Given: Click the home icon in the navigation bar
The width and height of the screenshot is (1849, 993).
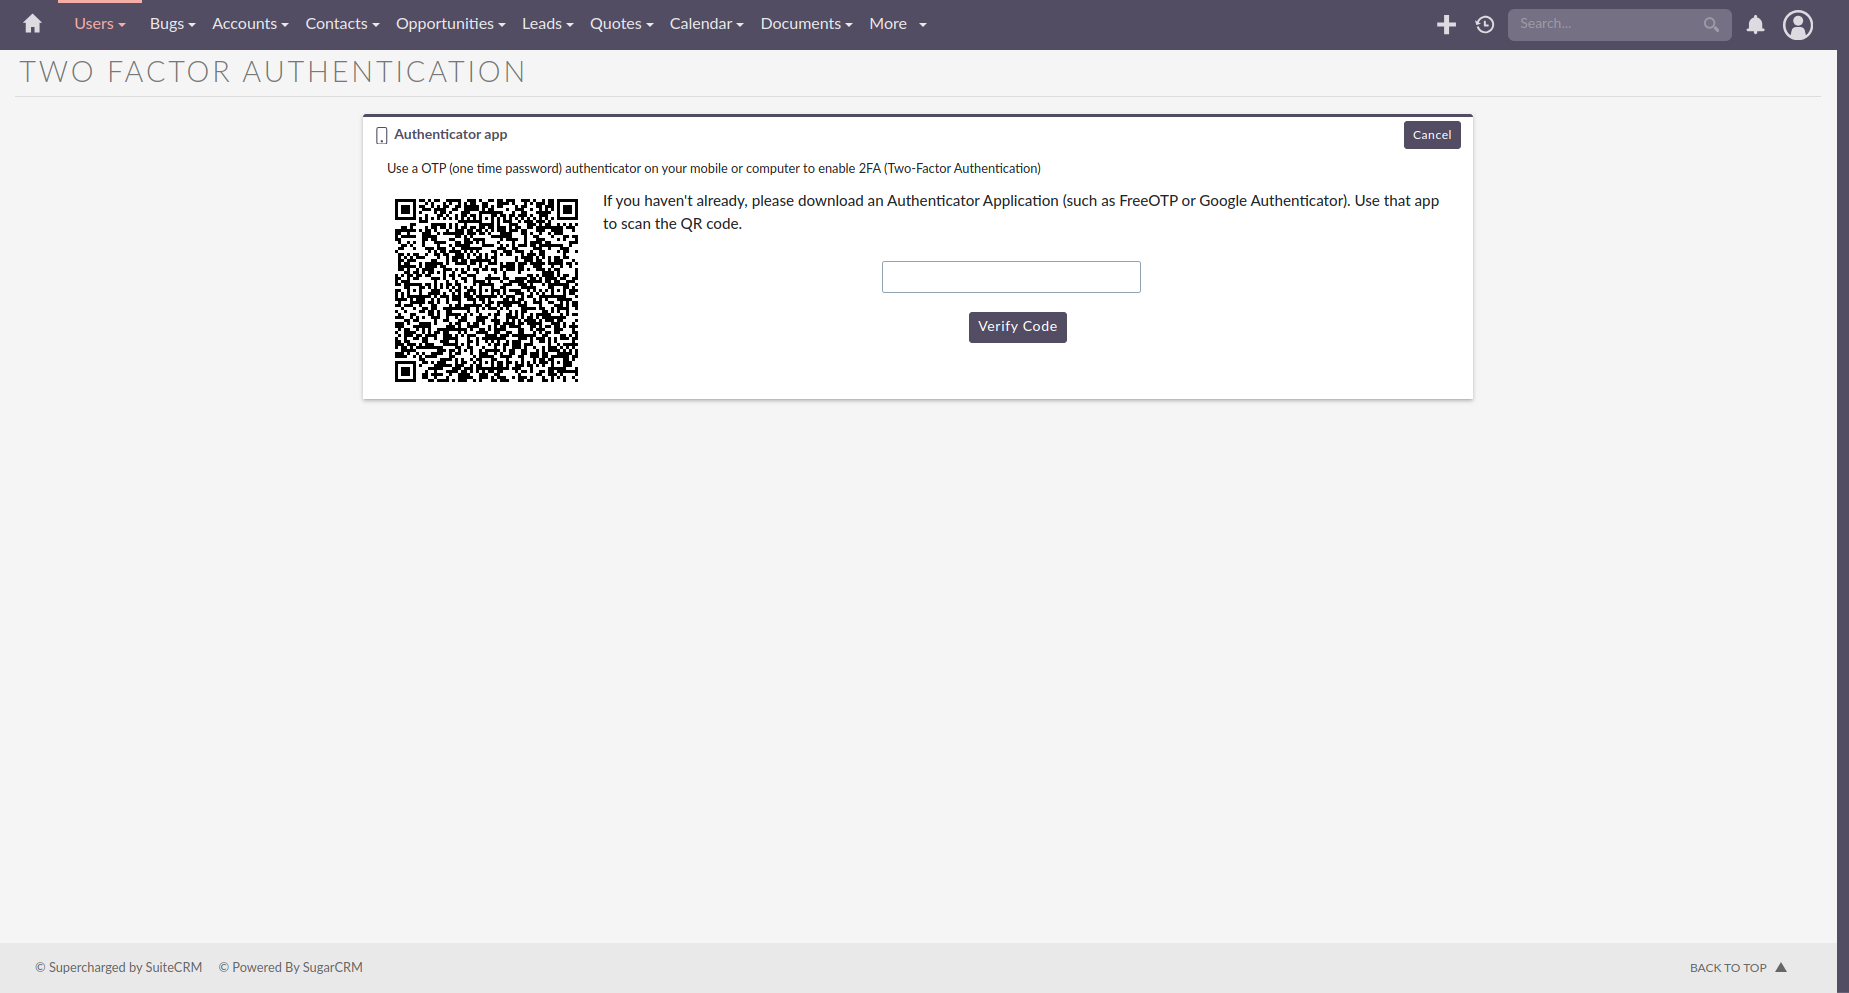Looking at the screenshot, I should pyautogui.click(x=31, y=23).
